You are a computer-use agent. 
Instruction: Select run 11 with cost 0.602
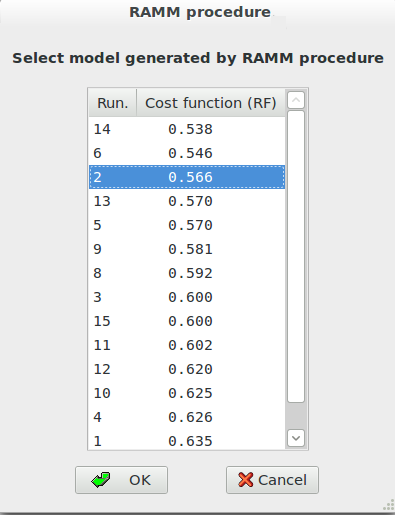(187, 345)
